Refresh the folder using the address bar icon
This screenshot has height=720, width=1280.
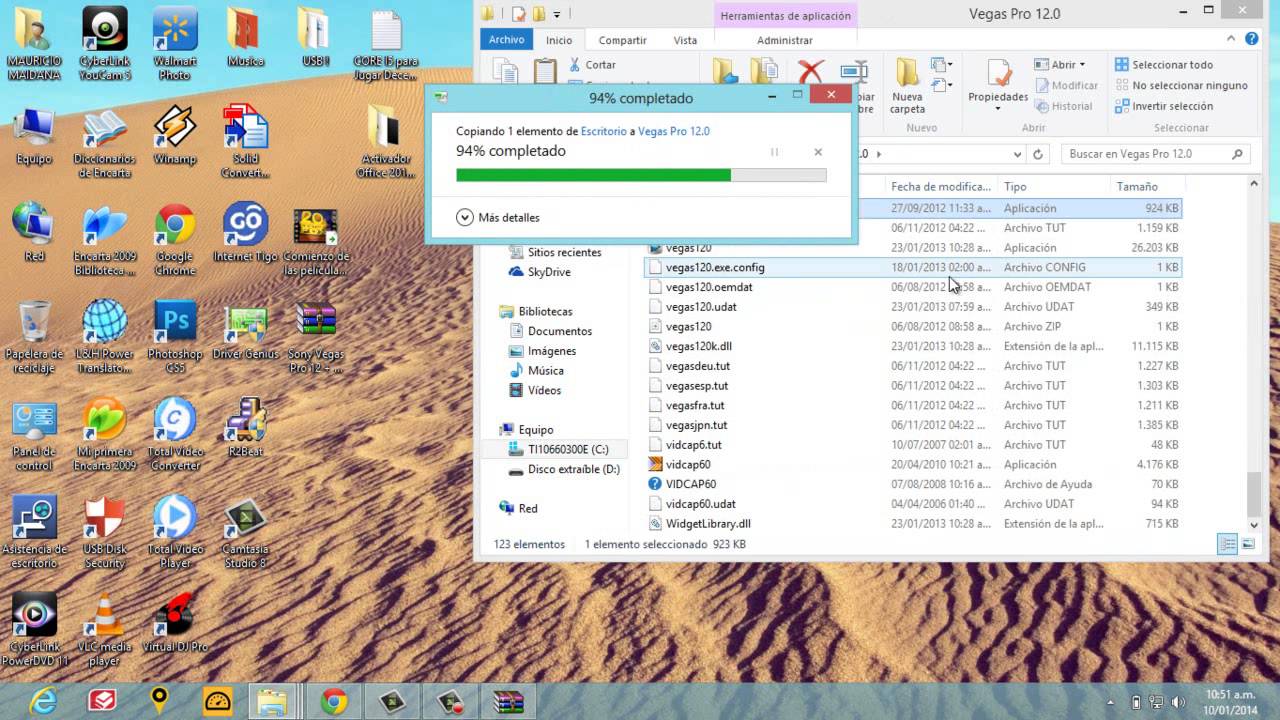[1038, 154]
